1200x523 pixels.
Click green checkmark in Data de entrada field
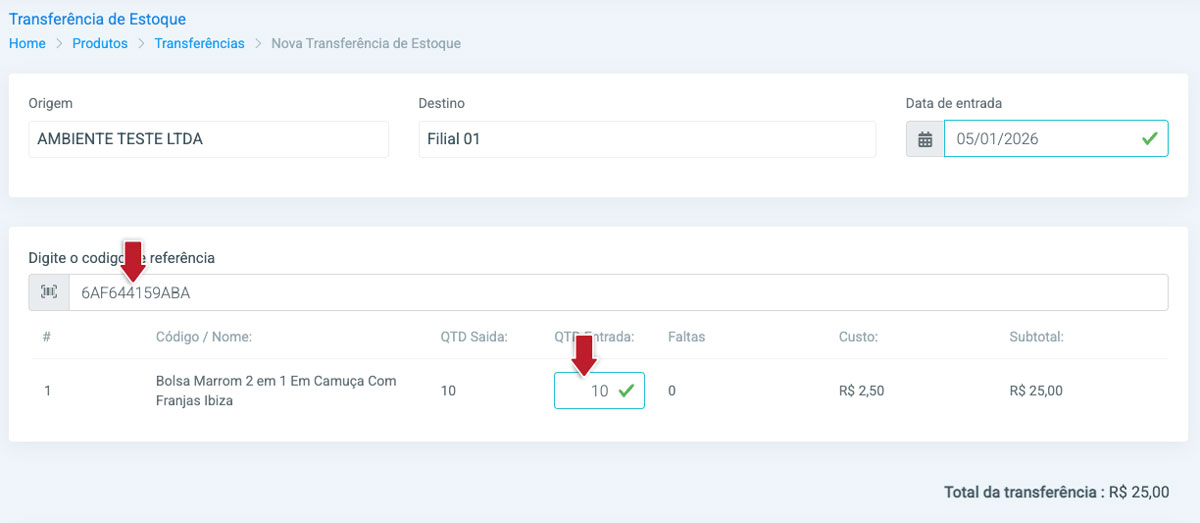tap(1150, 138)
